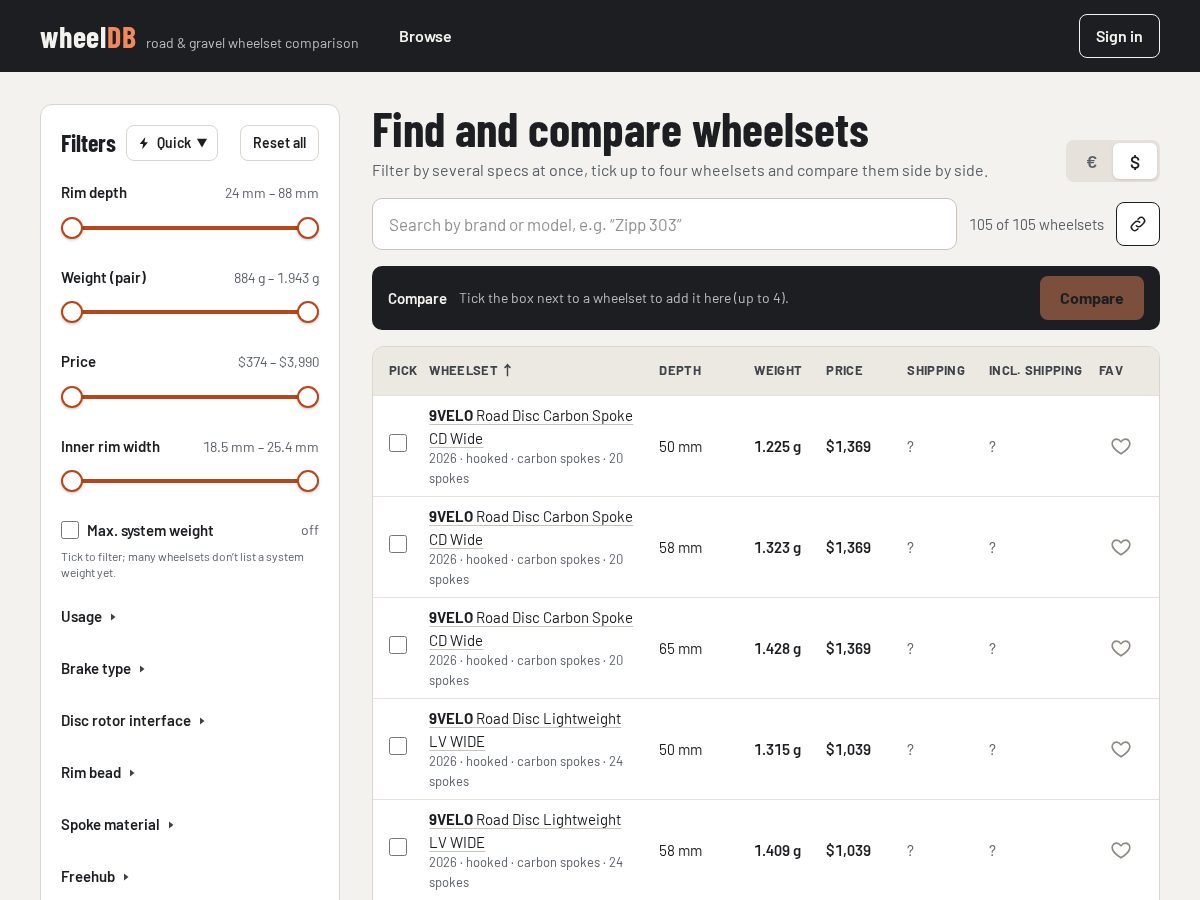
Task: Click Inner rim width maximum slider handle
Action: coord(308,481)
